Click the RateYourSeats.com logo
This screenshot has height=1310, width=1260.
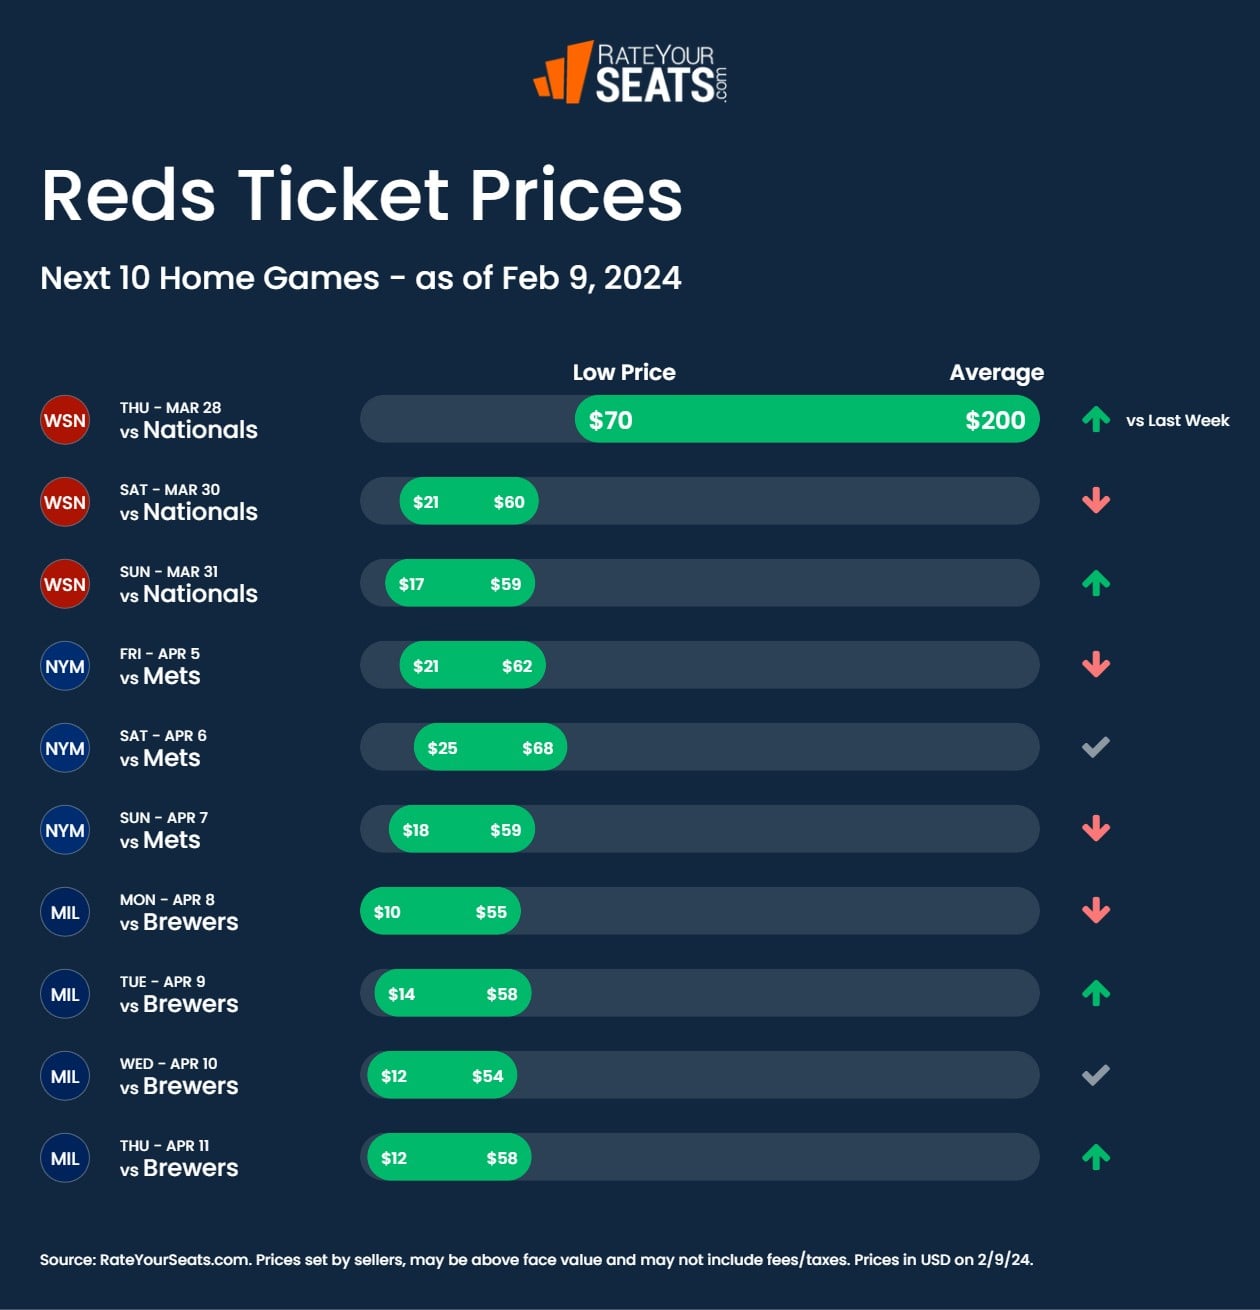[631, 72]
